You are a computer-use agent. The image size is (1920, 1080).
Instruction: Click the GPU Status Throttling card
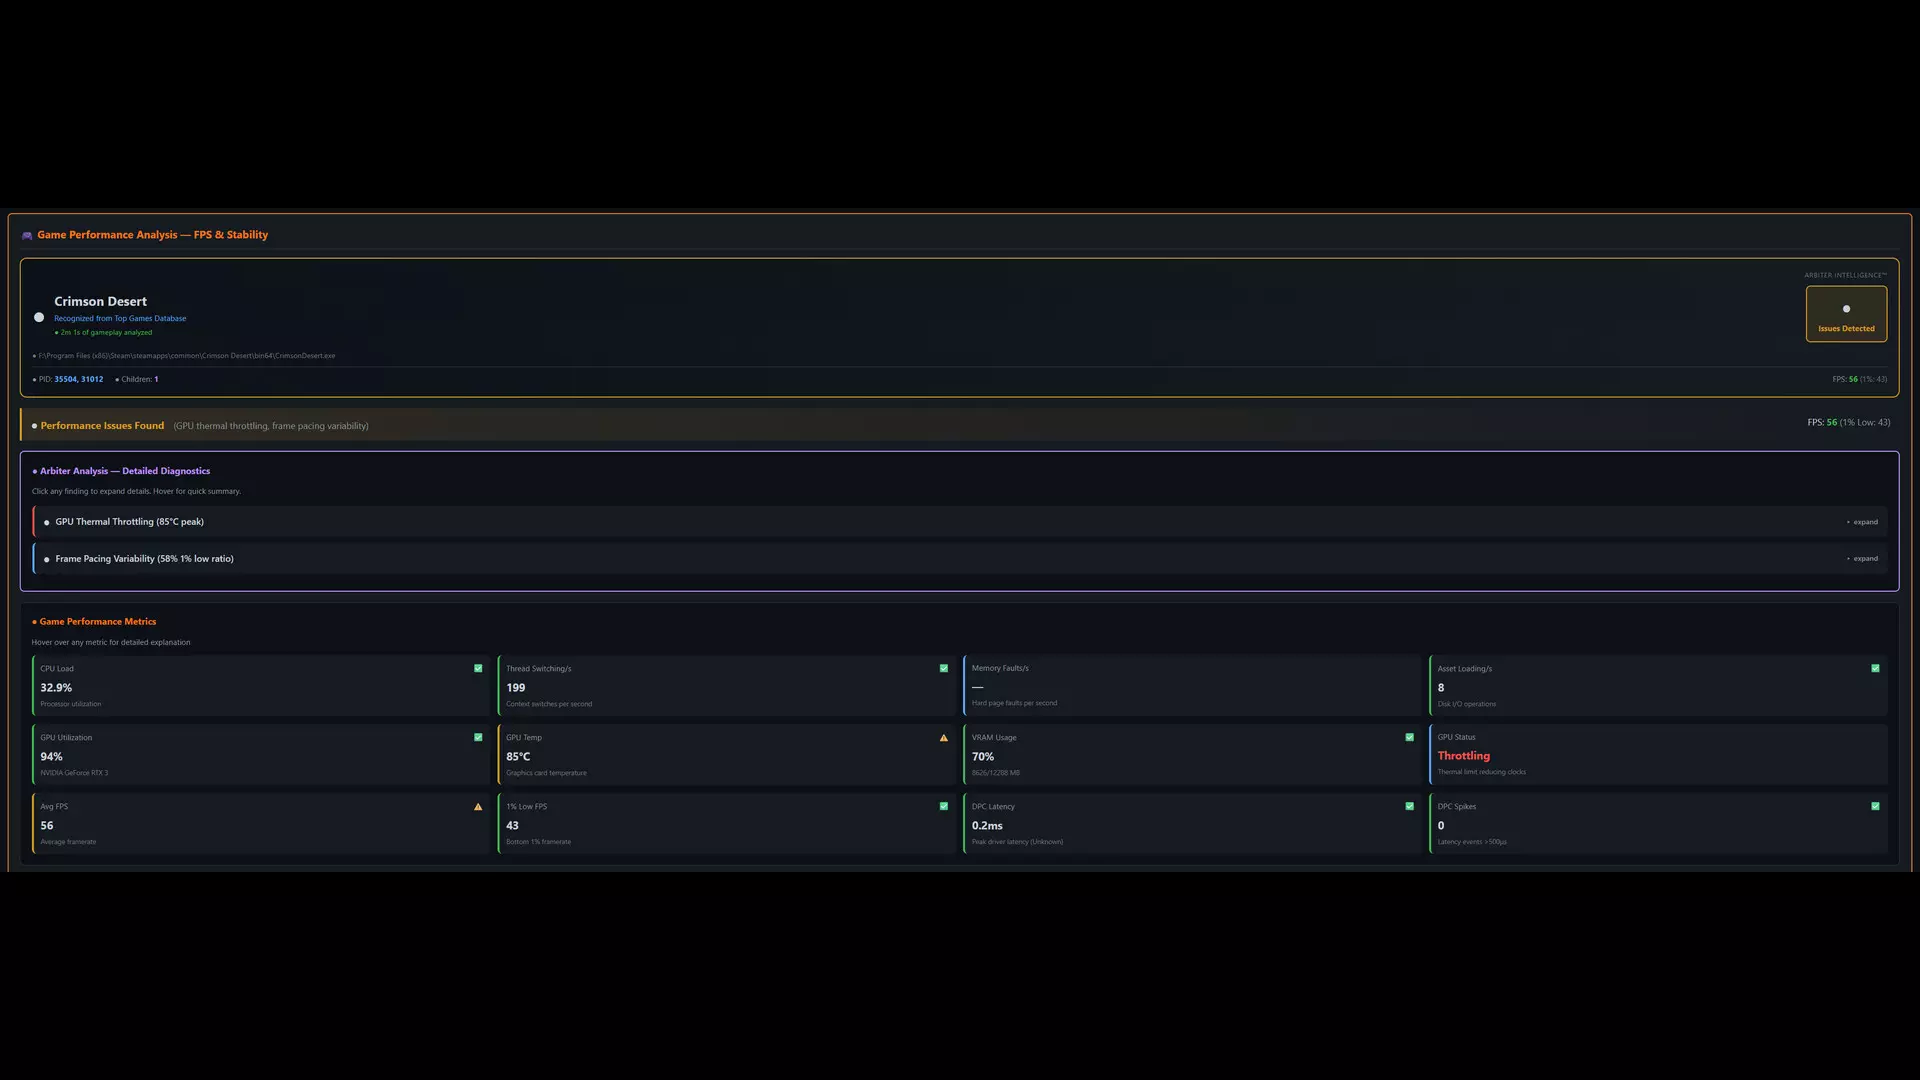(1658, 755)
